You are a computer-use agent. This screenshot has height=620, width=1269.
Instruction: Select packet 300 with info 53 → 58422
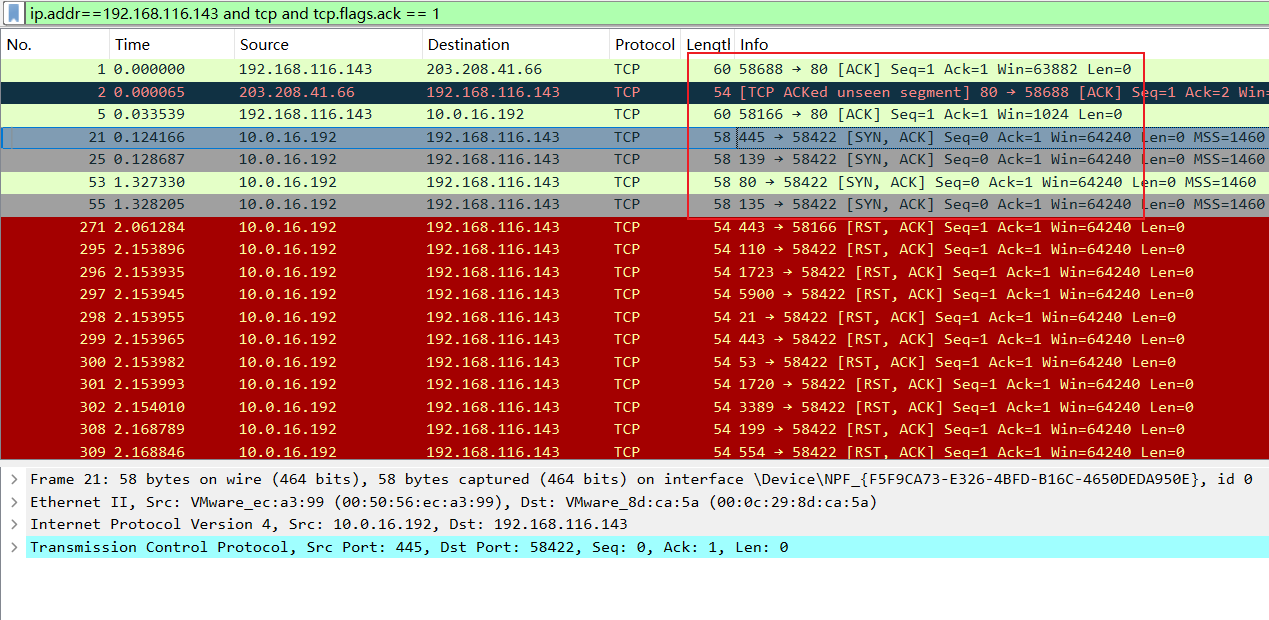point(634,362)
